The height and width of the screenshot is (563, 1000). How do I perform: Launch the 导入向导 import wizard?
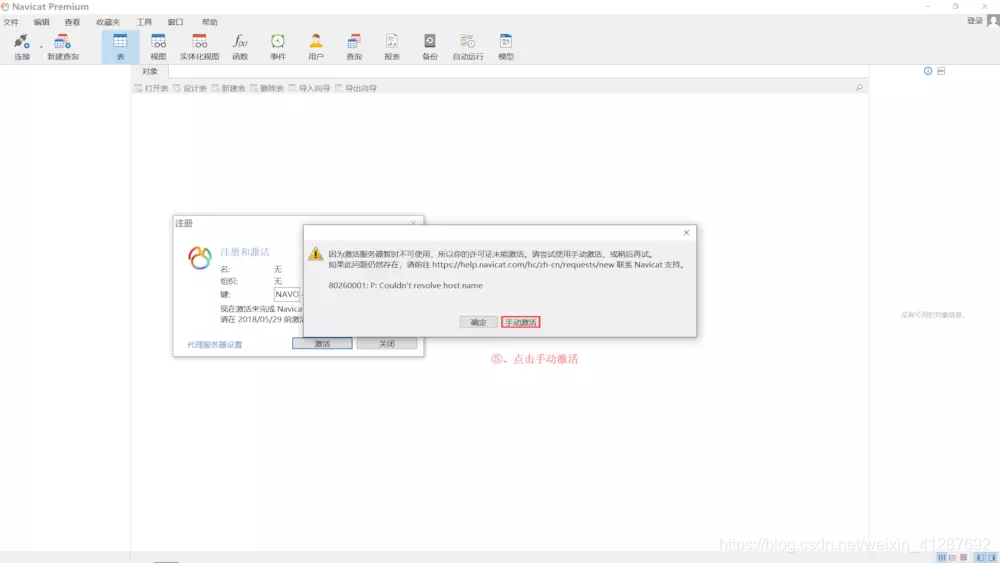pyautogui.click(x=309, y=88)
